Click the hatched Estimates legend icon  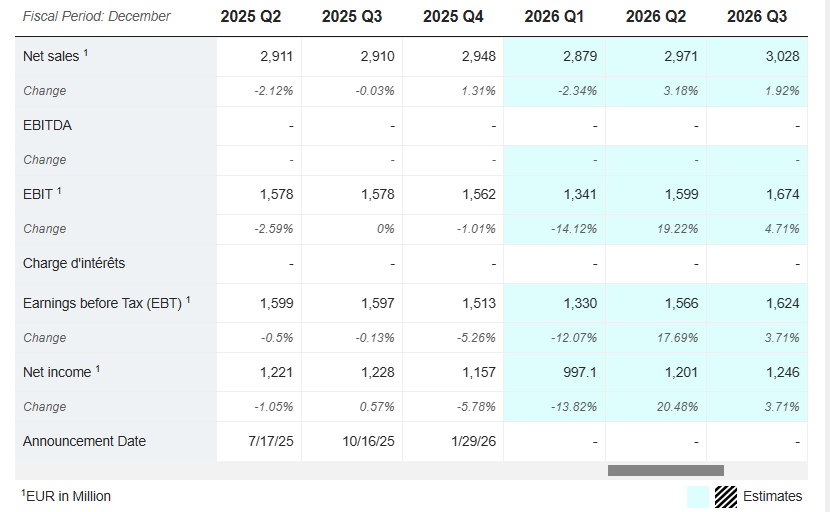click(x=725, y=497)
